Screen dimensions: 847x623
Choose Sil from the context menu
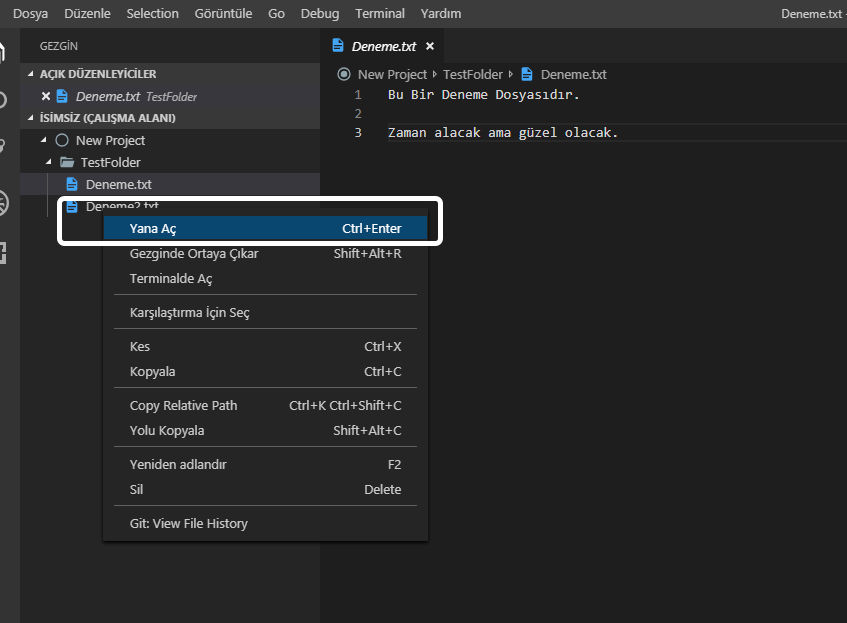click(x=265, y=489)
